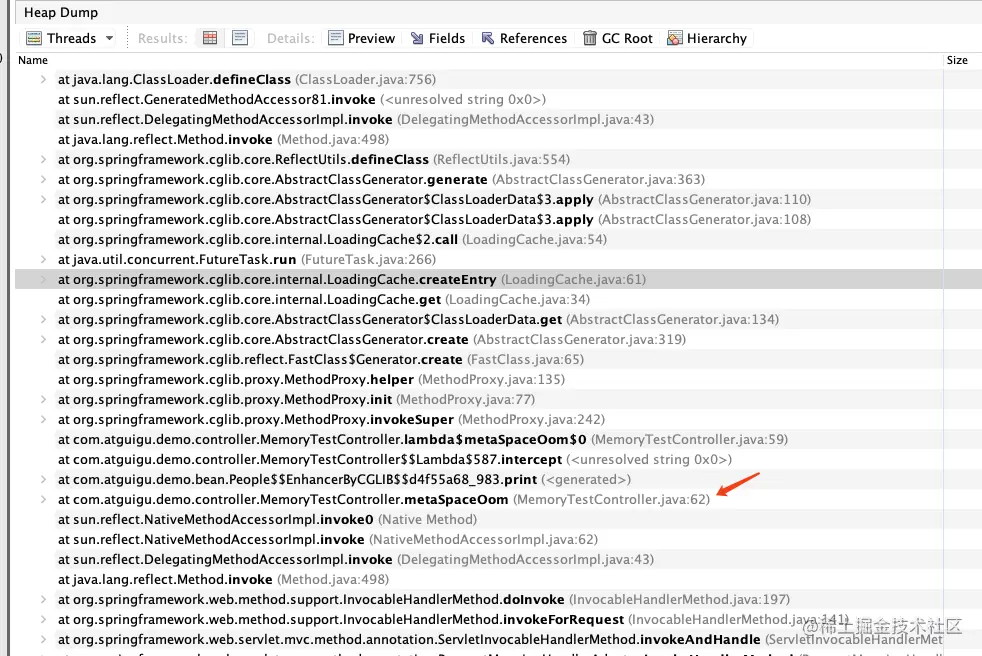Expand the ReflectUtils.defineClass frame

[x=43, y=160]
